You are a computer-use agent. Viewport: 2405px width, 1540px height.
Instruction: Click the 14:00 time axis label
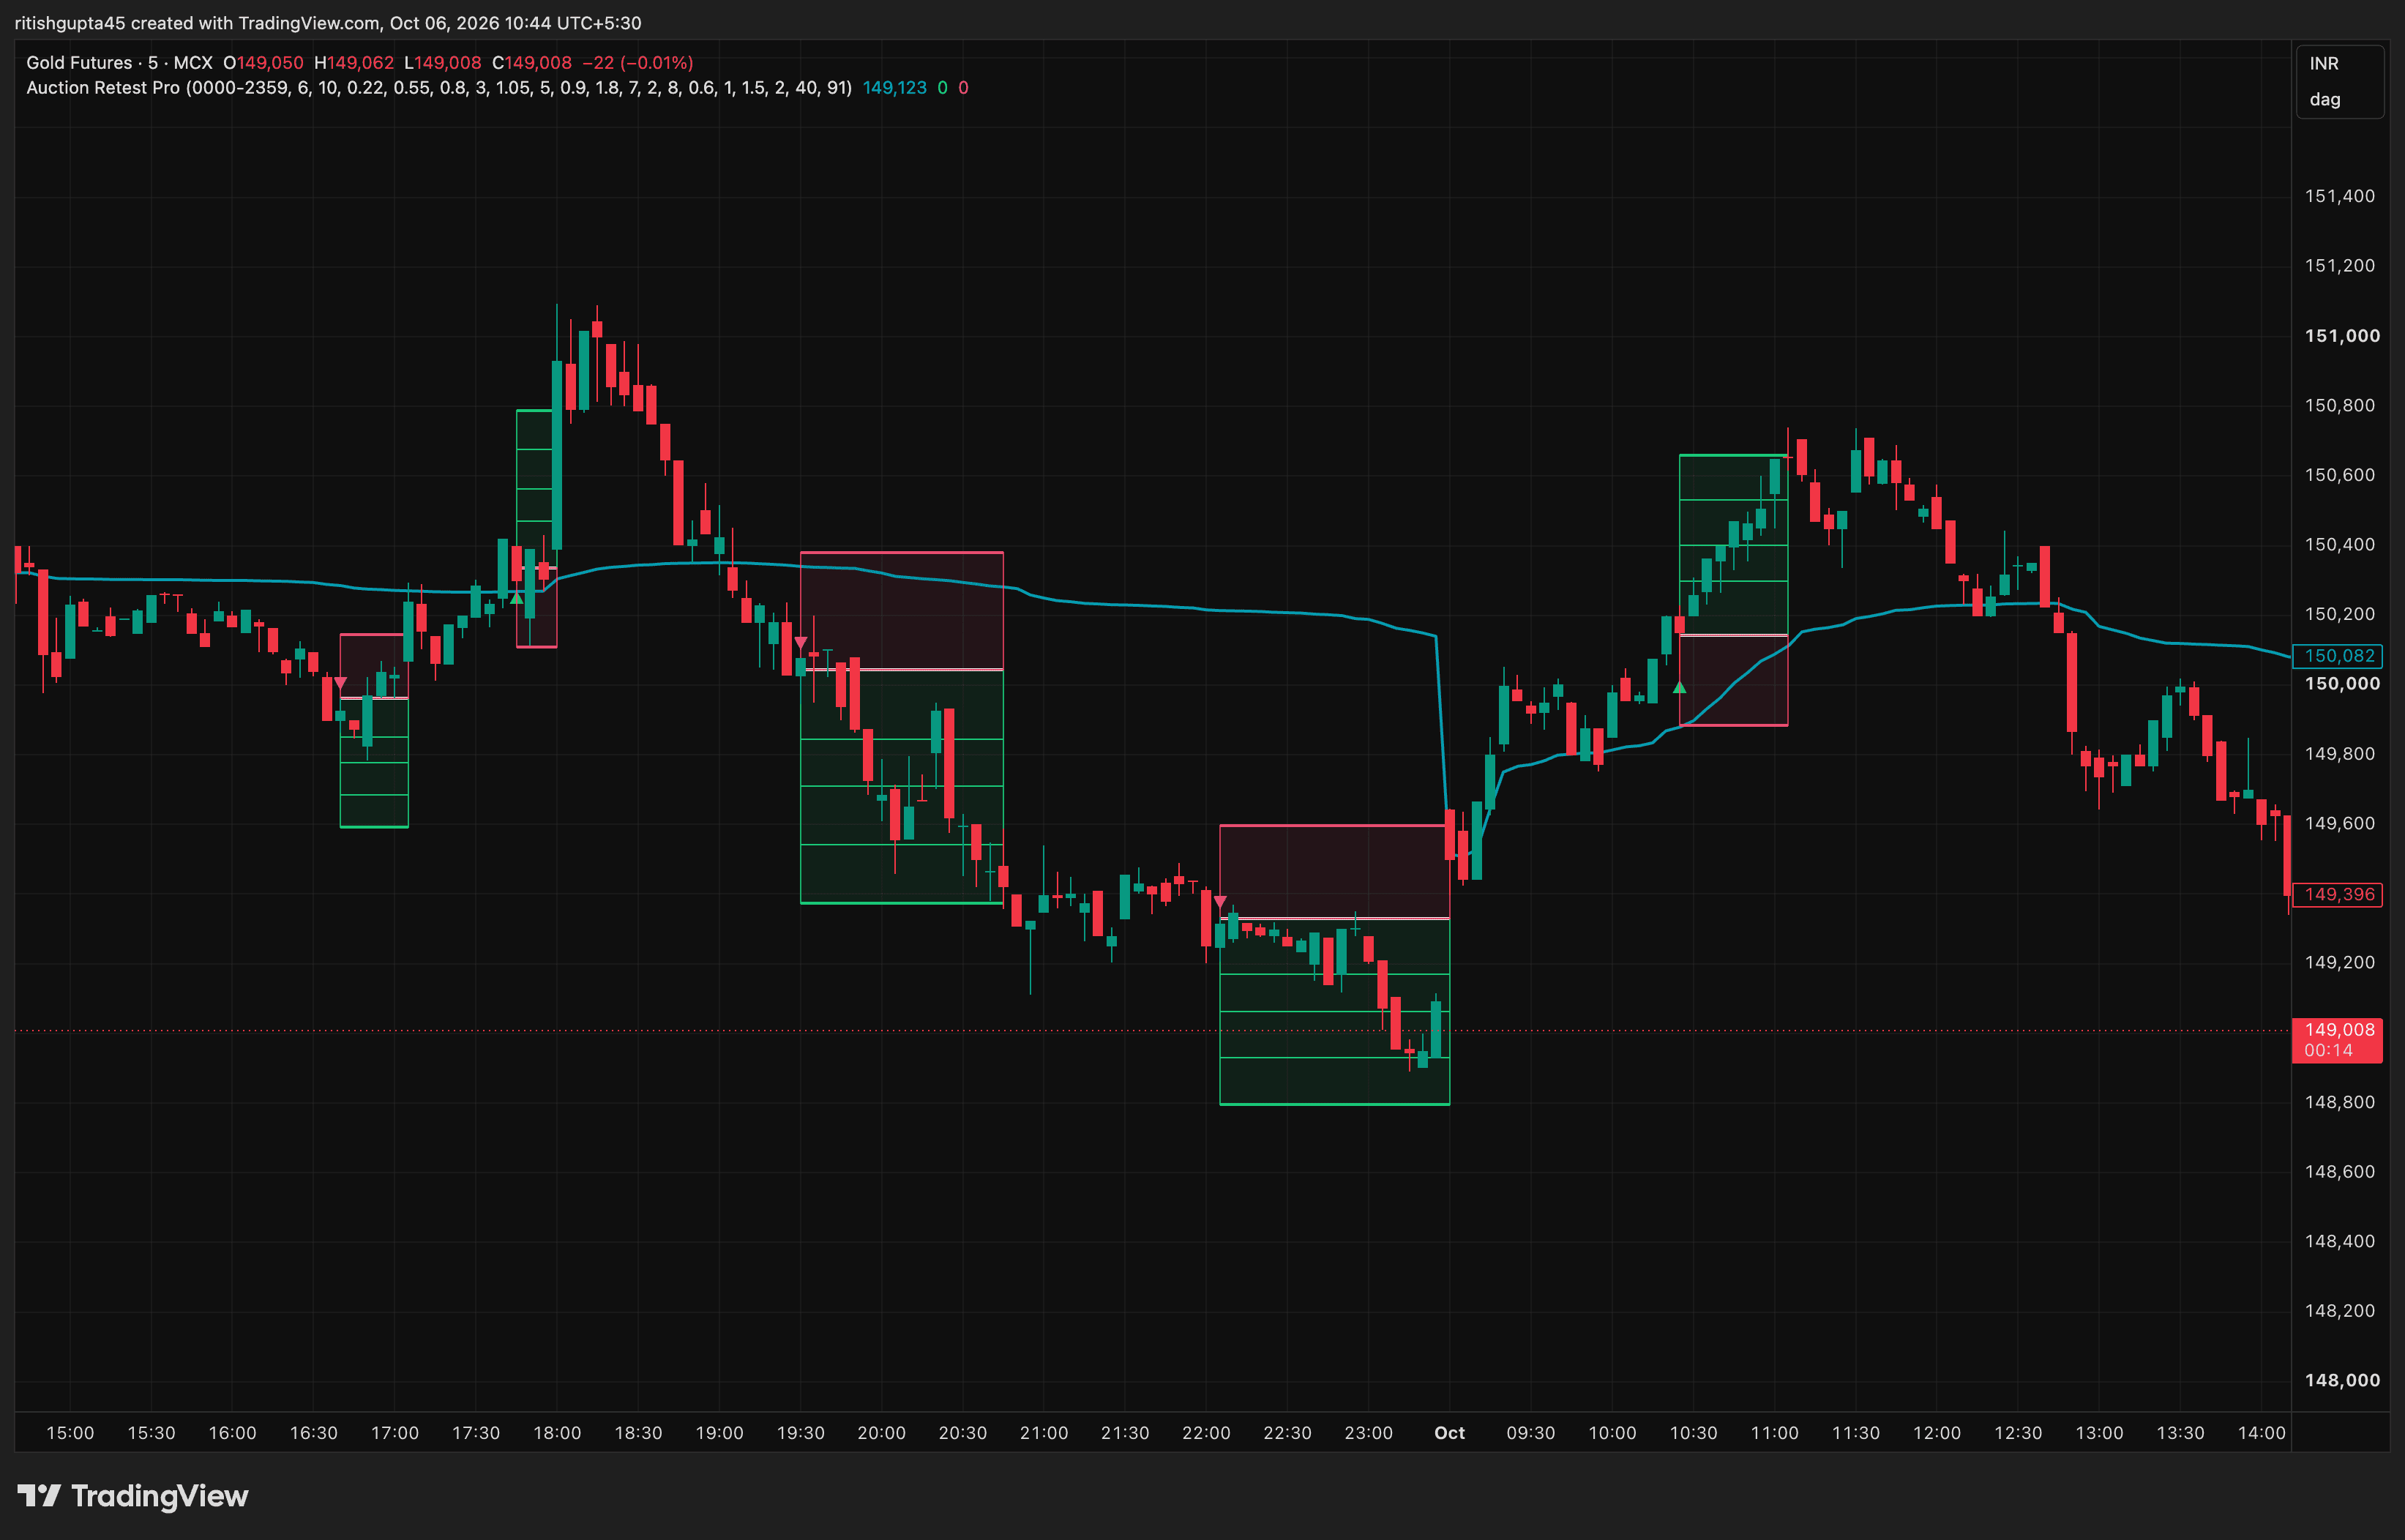[2261, 1433]
